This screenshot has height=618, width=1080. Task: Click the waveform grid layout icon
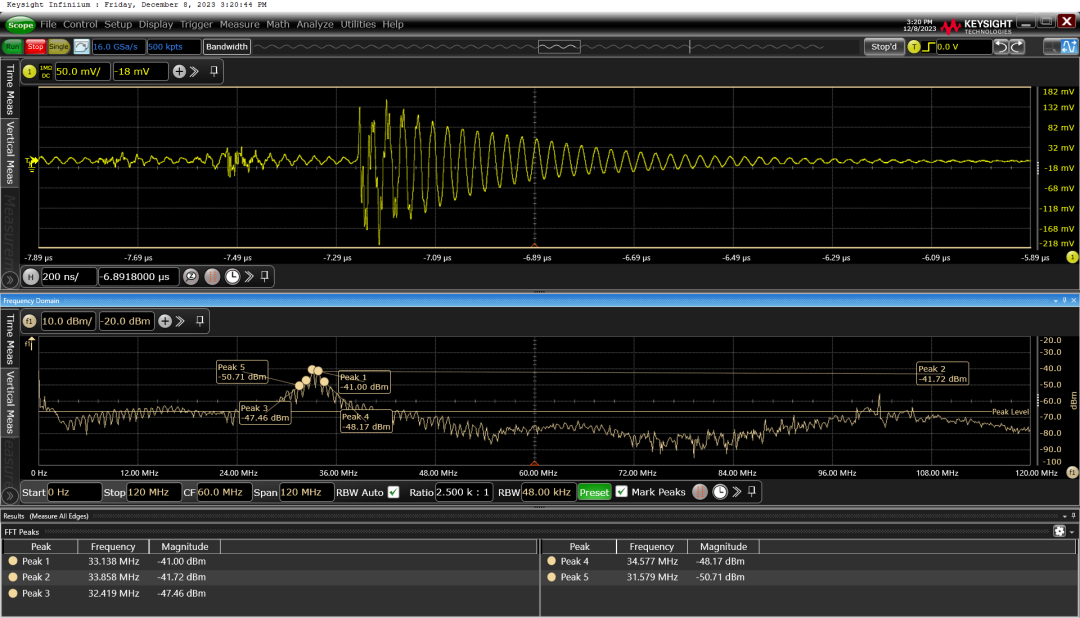pos(1052,47)
